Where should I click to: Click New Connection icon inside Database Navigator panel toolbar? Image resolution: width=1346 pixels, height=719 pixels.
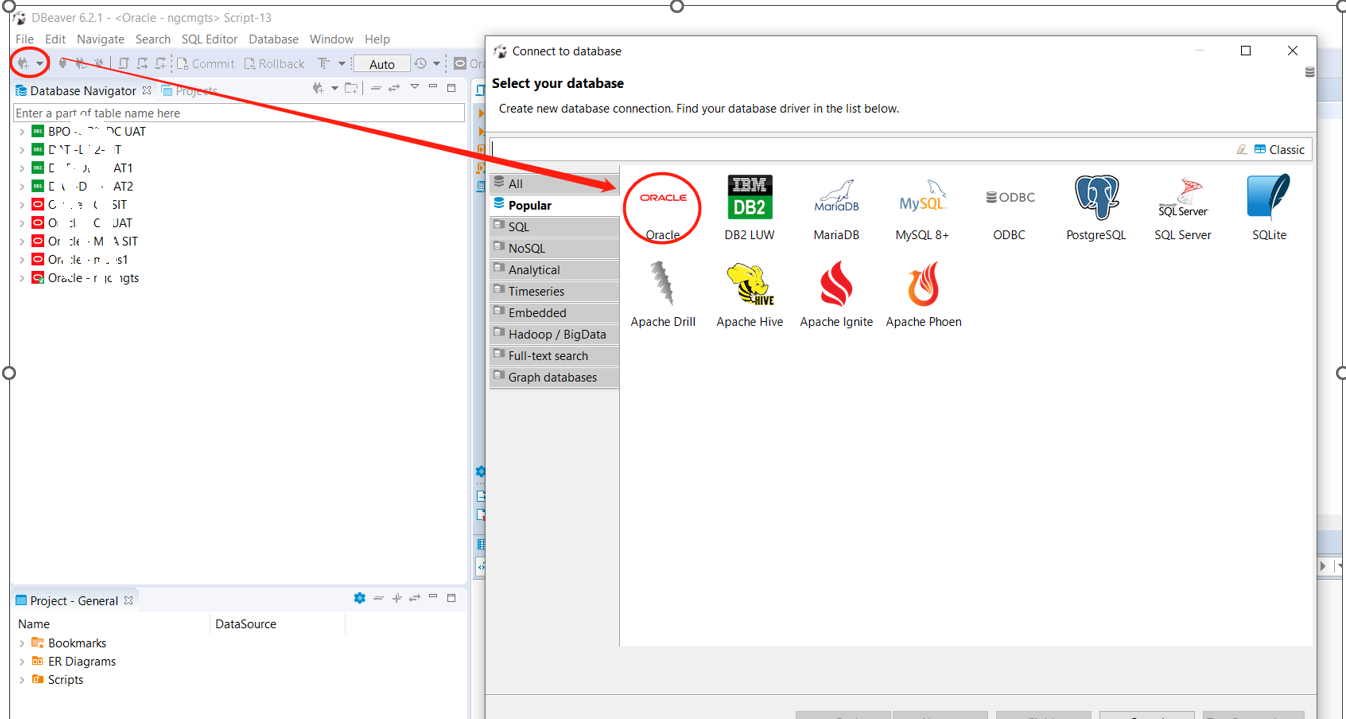pos(318,88)
